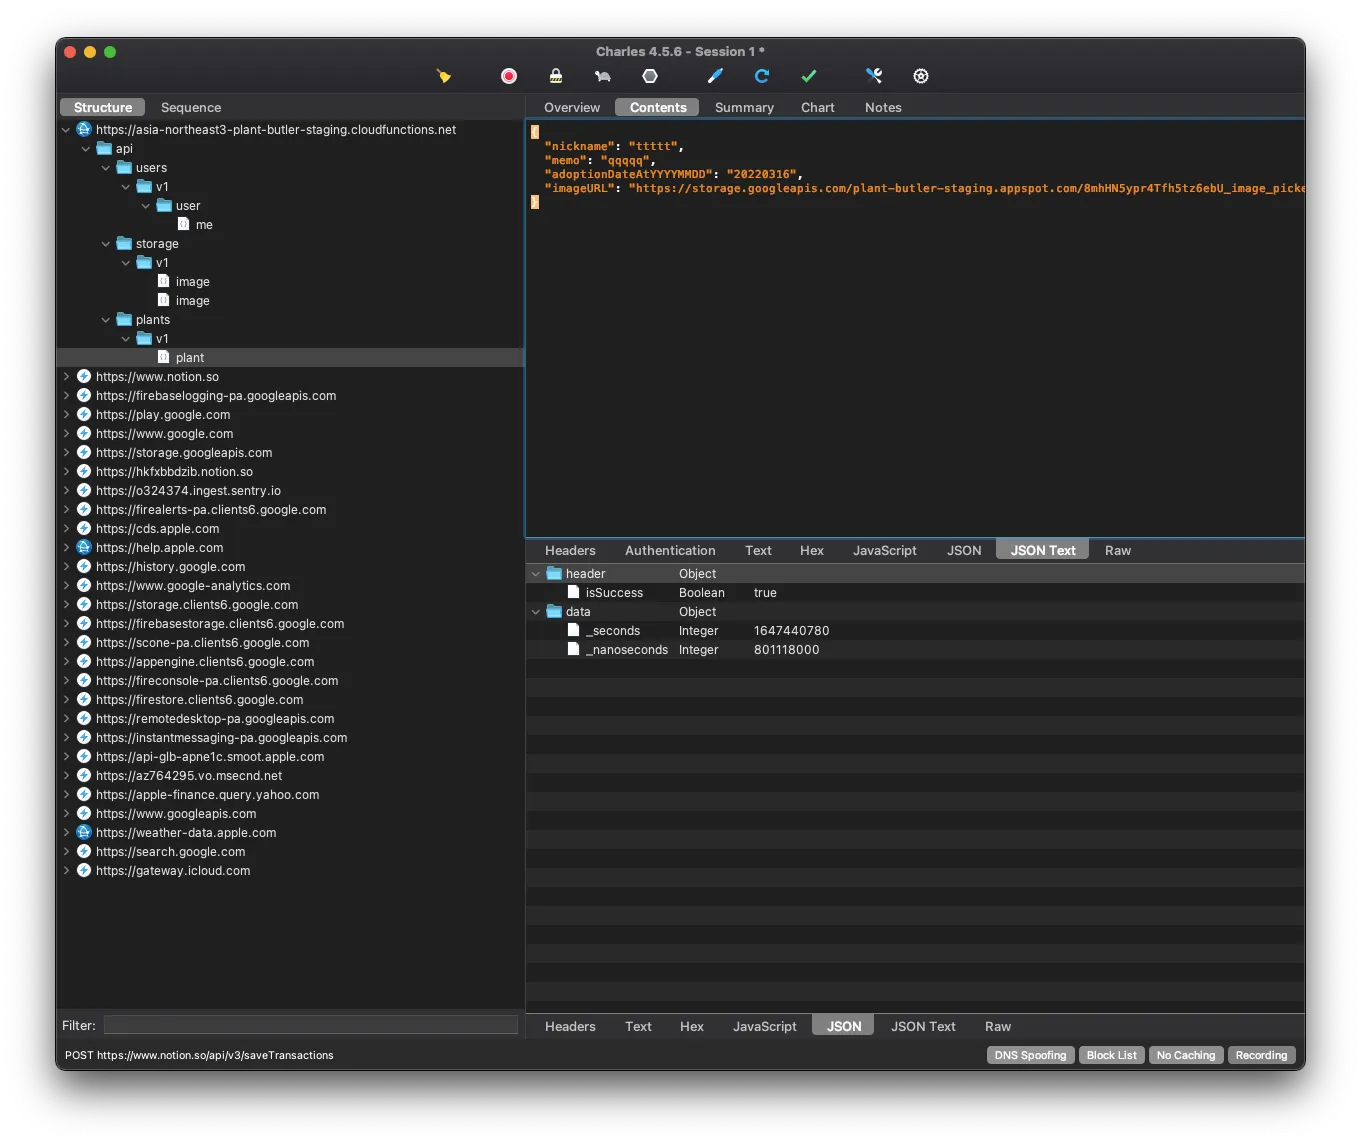The width and height of the screenshot is (1361, 1144).
Task: Collapse the header object in JSON view
Action: (x=536, y=574)
